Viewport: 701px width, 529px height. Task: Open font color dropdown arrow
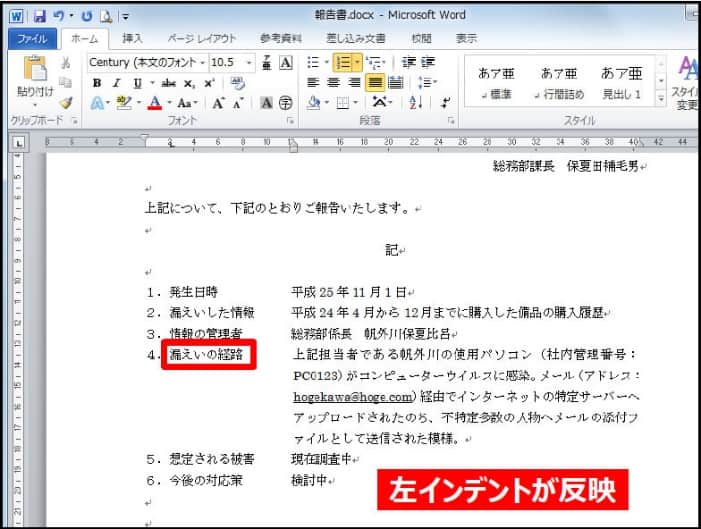point(170,103)
